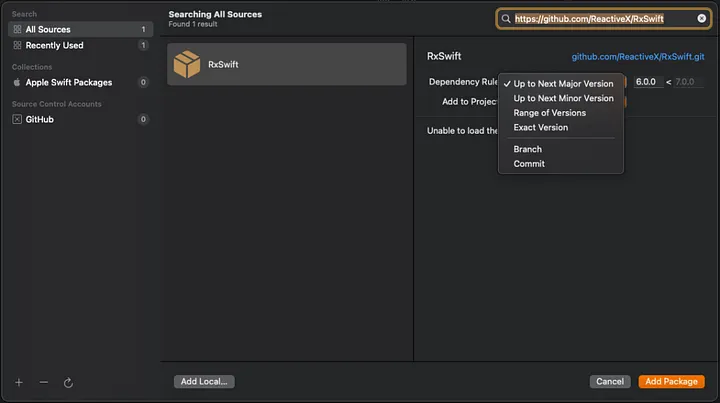Screen dimensions: 720x403
Task: Edit the minimum version 6.0.0 field
Action: click(x=648, y=82)
